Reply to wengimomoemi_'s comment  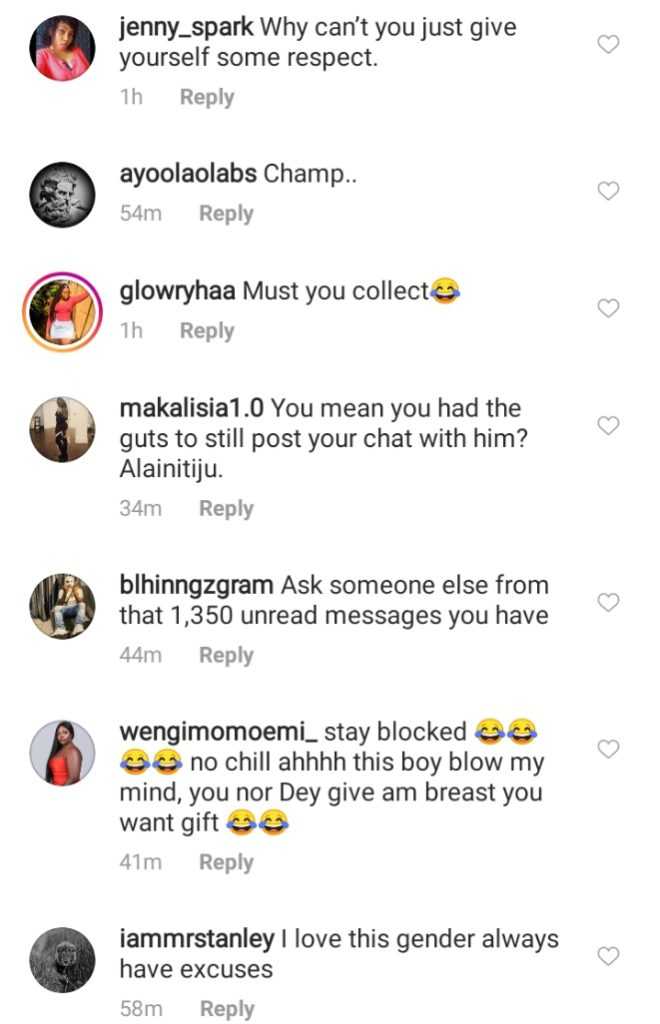coord(226,863)
